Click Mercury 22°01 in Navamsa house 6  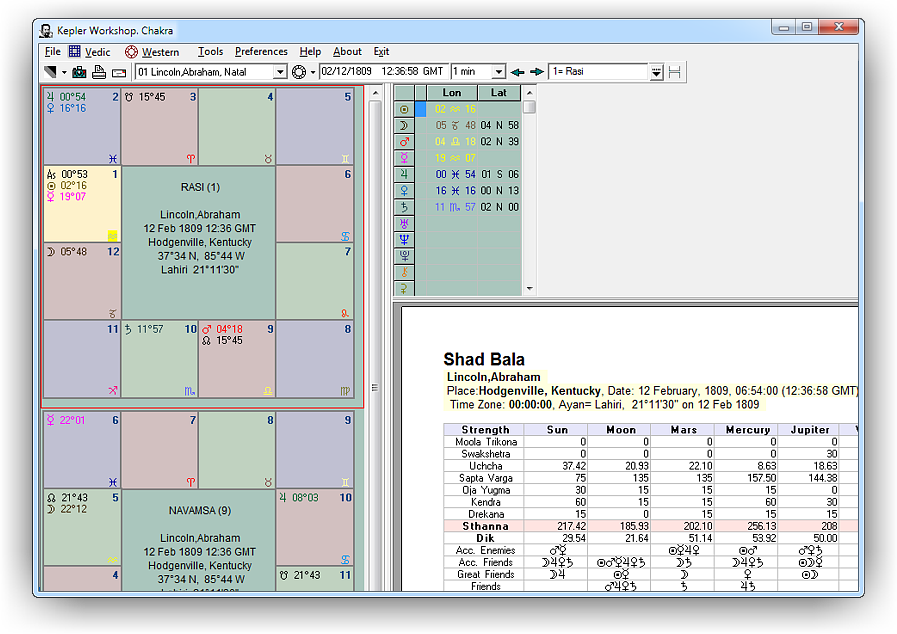(66, 421)
